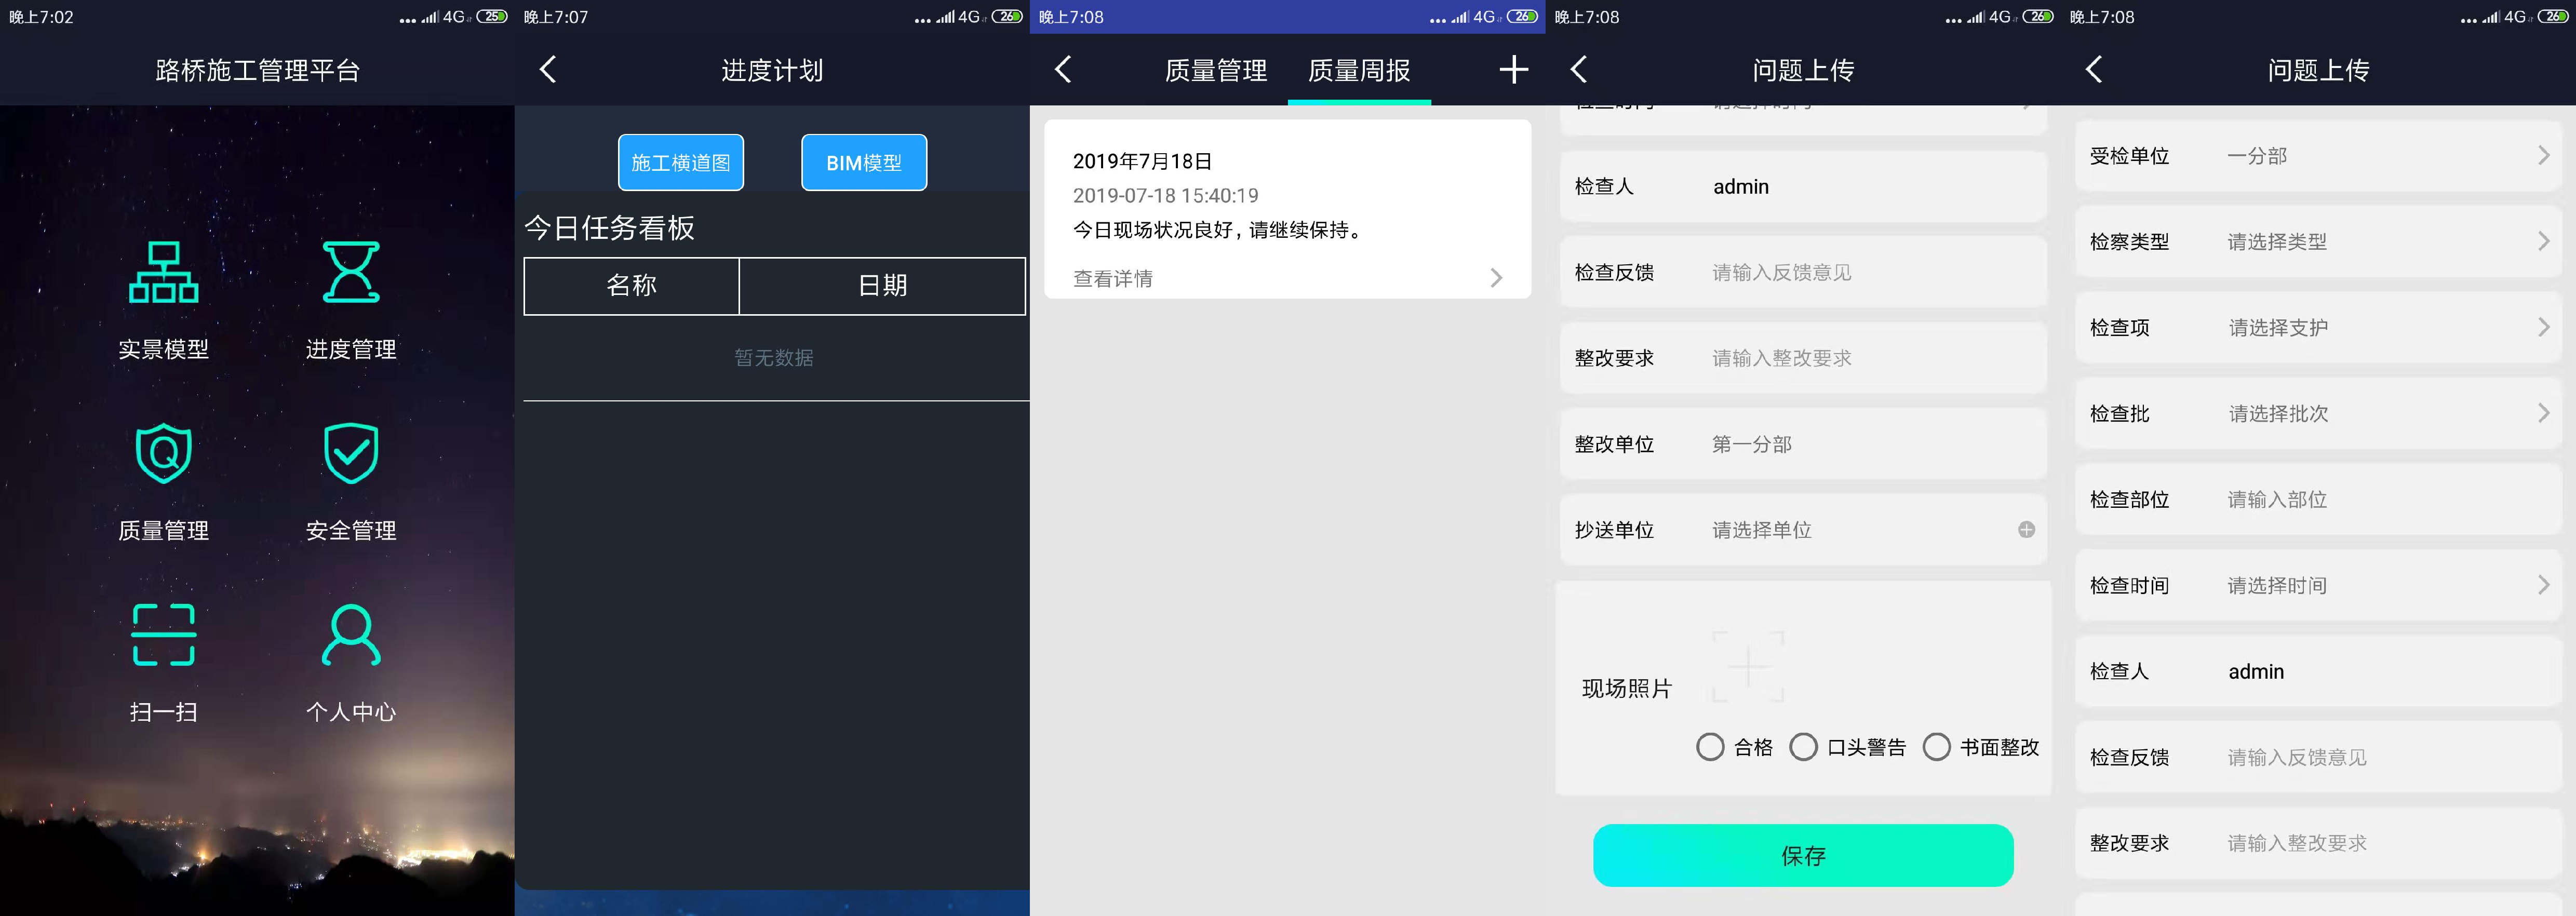Tap the 保存 save button
Image resolution: width=2576 pixels, height=916 pixels.
[1803, 855]
